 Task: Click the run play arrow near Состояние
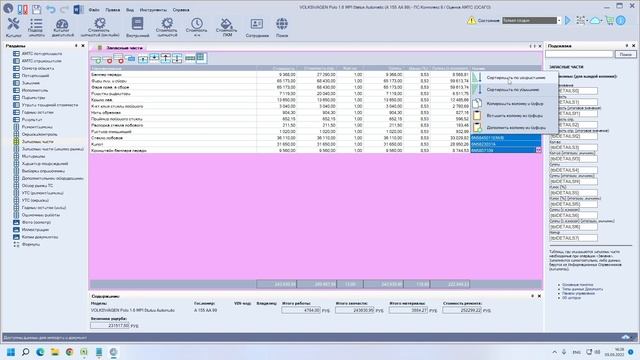pos(567,20)
